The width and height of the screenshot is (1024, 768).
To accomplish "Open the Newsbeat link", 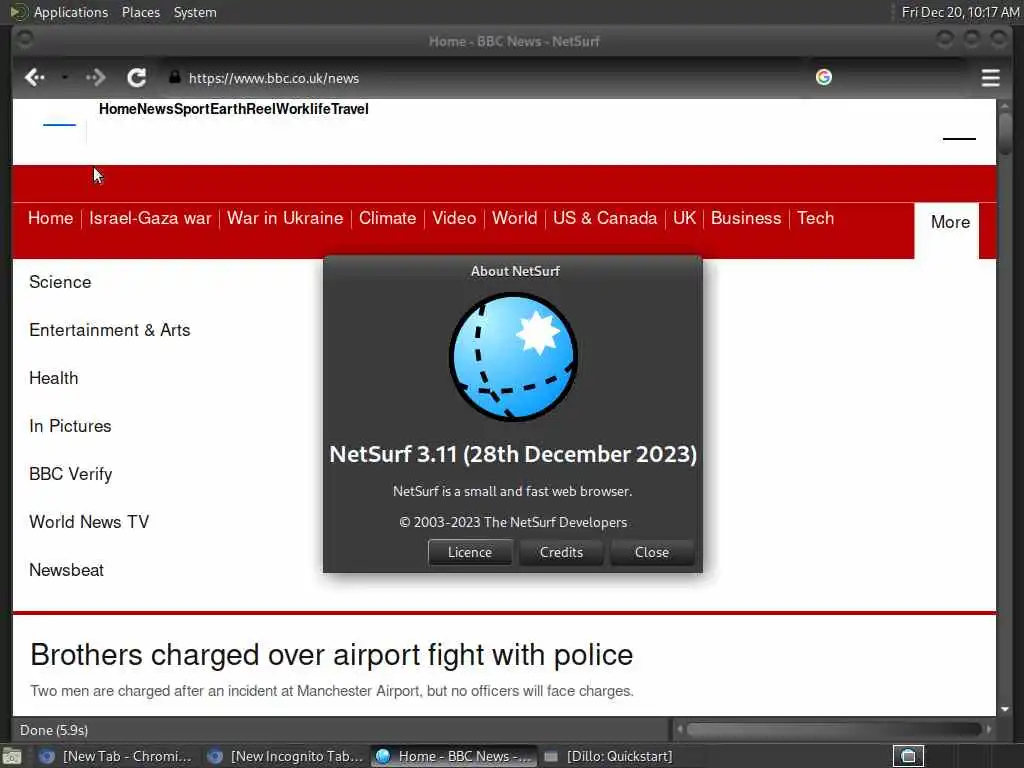I will tap(66, 570).
